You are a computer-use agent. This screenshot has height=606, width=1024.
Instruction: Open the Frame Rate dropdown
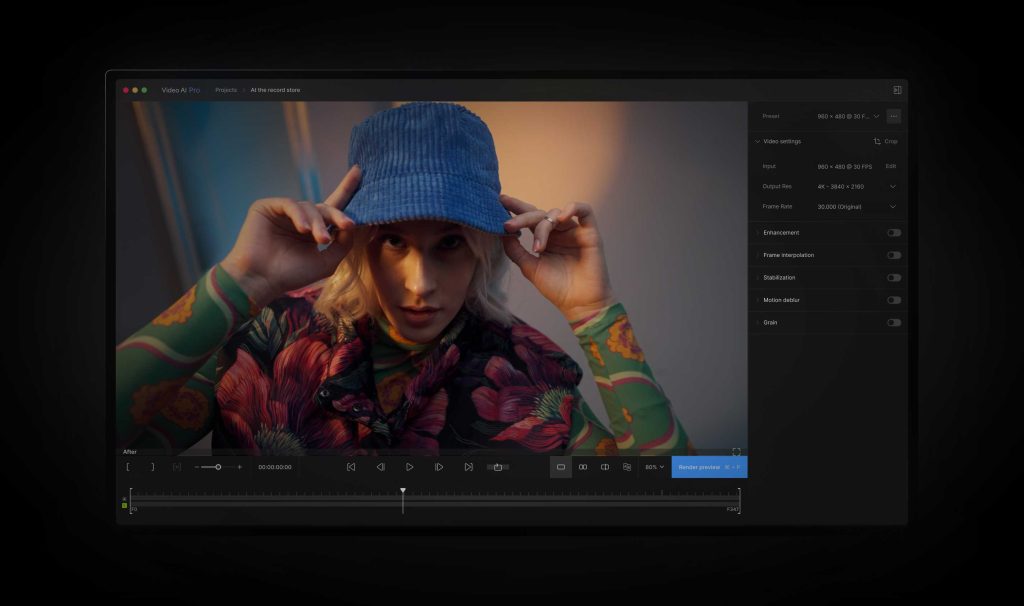click(x=856, y=207)
